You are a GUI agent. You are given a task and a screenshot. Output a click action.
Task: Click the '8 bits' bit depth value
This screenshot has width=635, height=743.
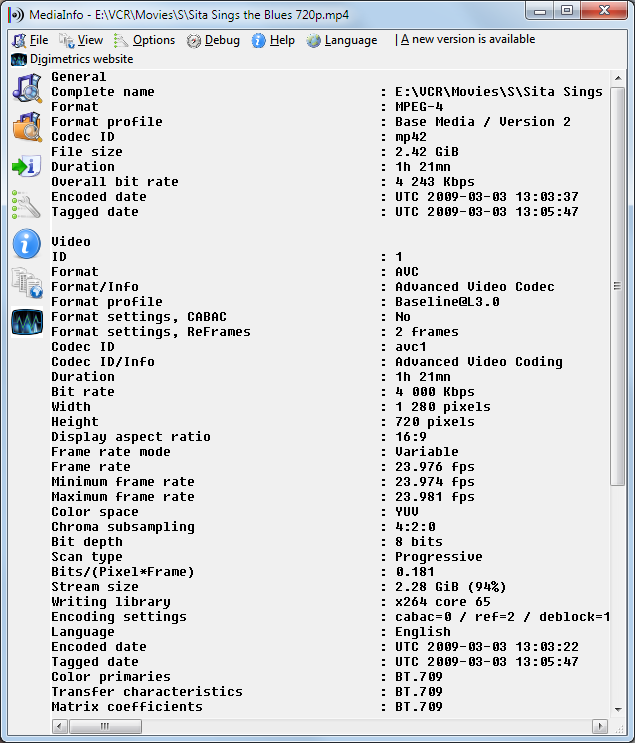pyautogui.click(x=419, y=542)
